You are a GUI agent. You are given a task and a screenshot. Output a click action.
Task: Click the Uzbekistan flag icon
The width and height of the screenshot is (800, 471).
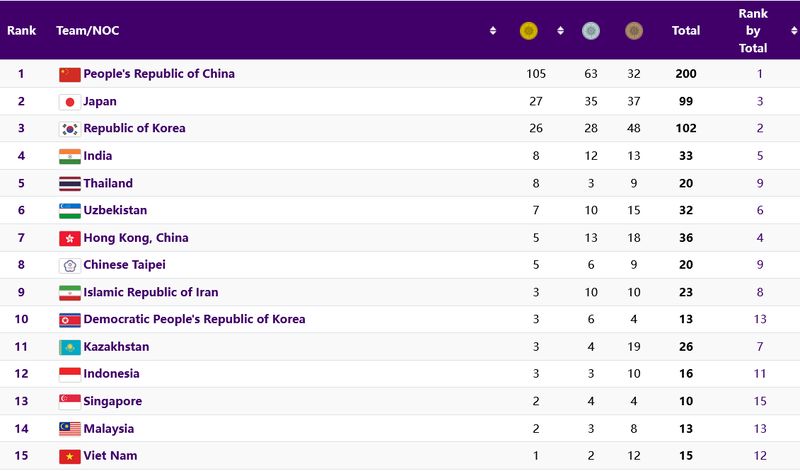[70, 211]
